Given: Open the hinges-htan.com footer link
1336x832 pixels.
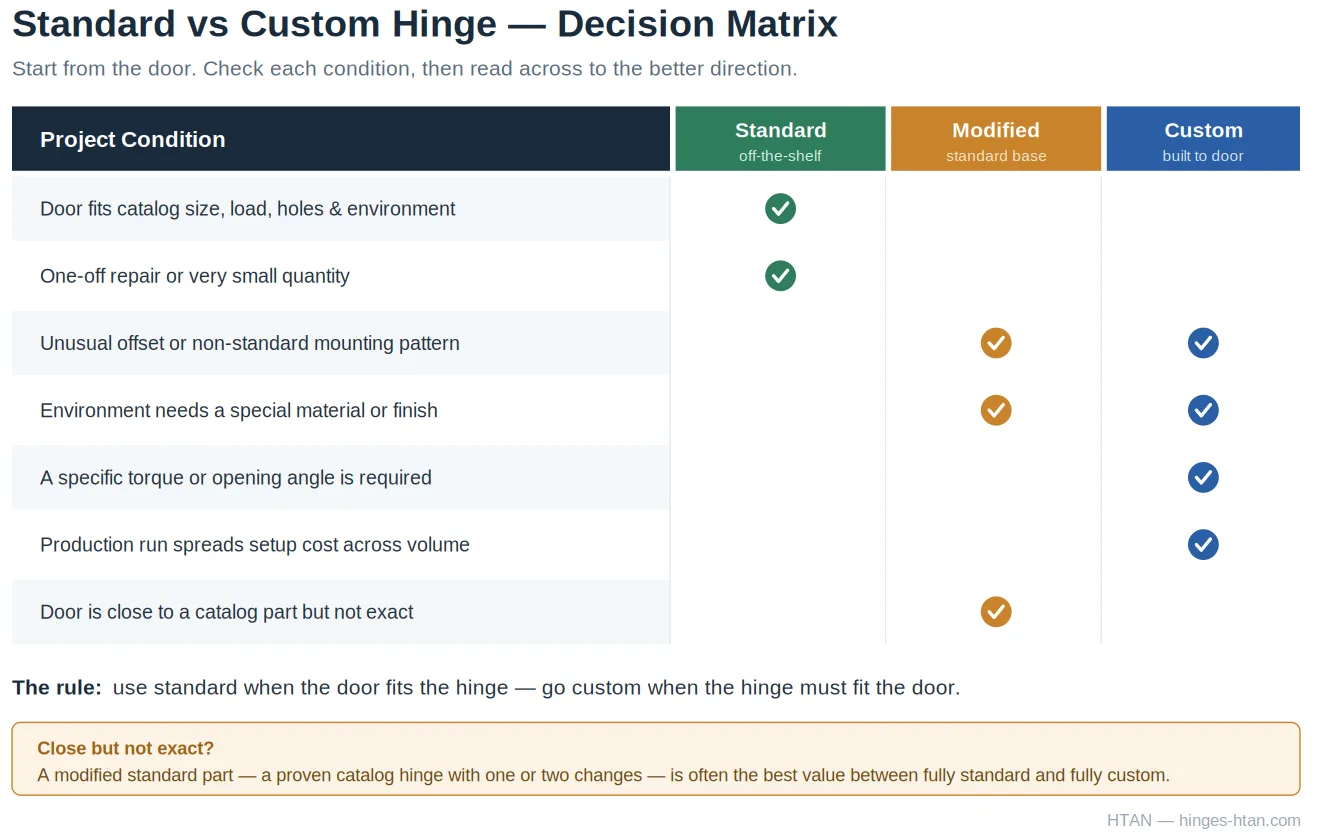Looking at the screenshot, I should coord(1240,820).
